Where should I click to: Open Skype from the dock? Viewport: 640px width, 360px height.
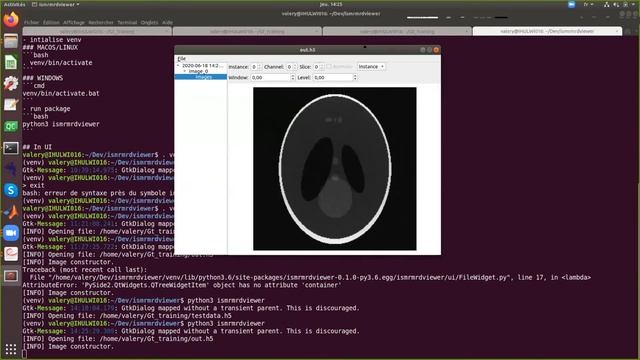click(x=11, y=190)
